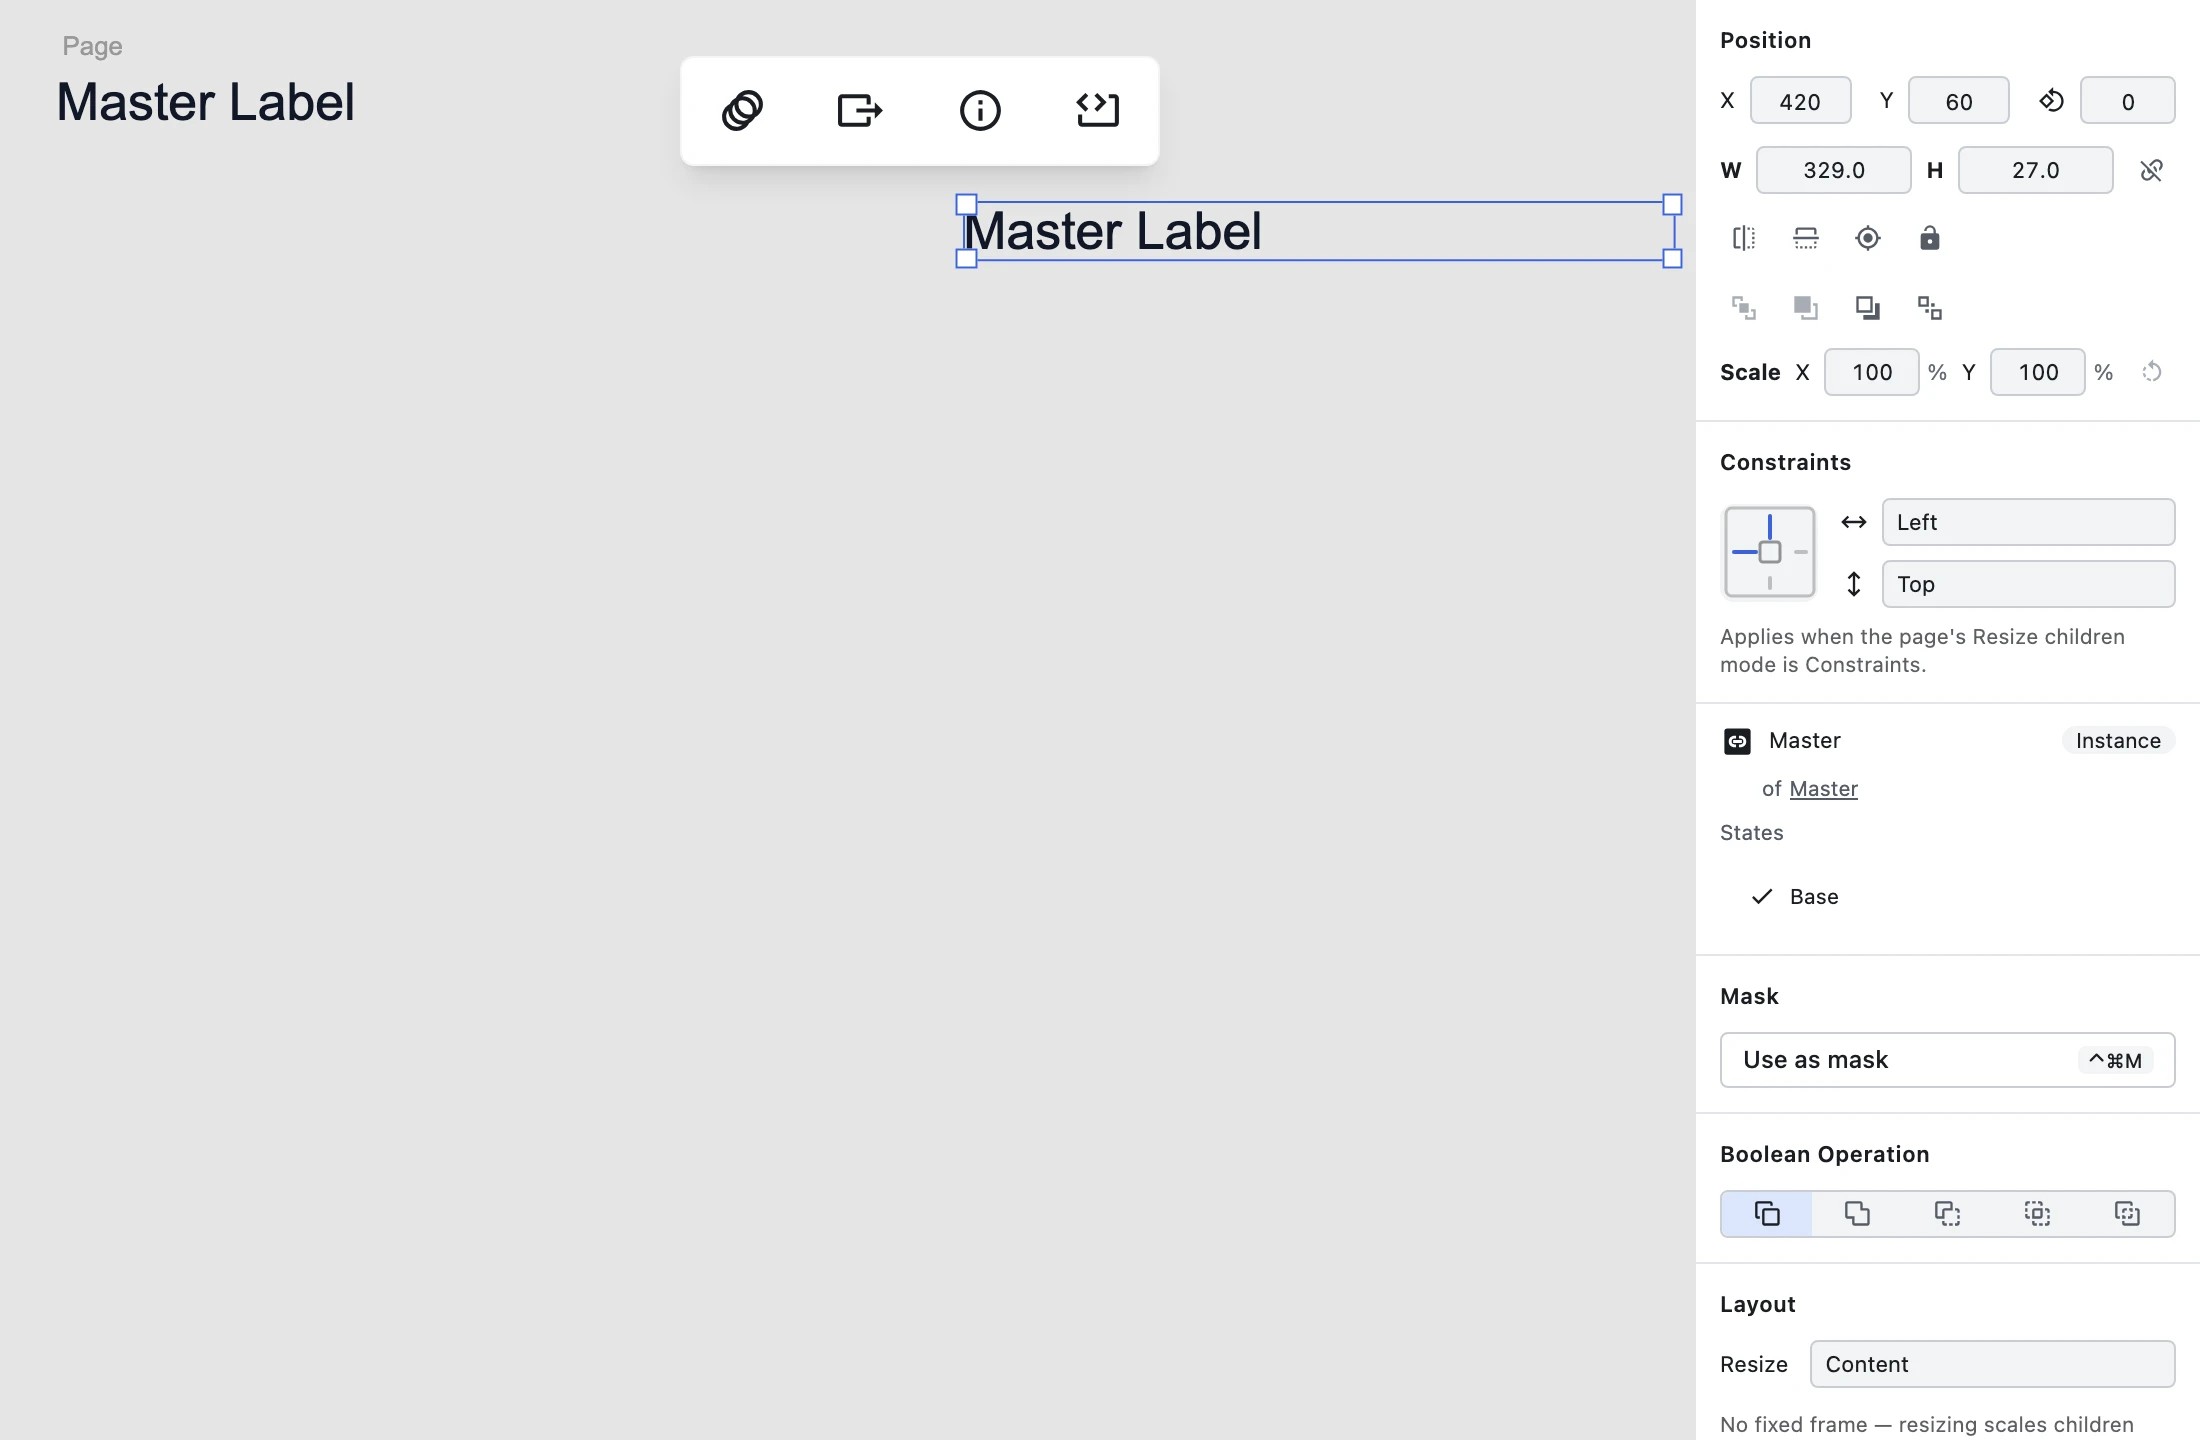Click the export arrow icon in floating toolbar
Viewport: 2200px width, 1440px height.
click(x=860, y=110)
